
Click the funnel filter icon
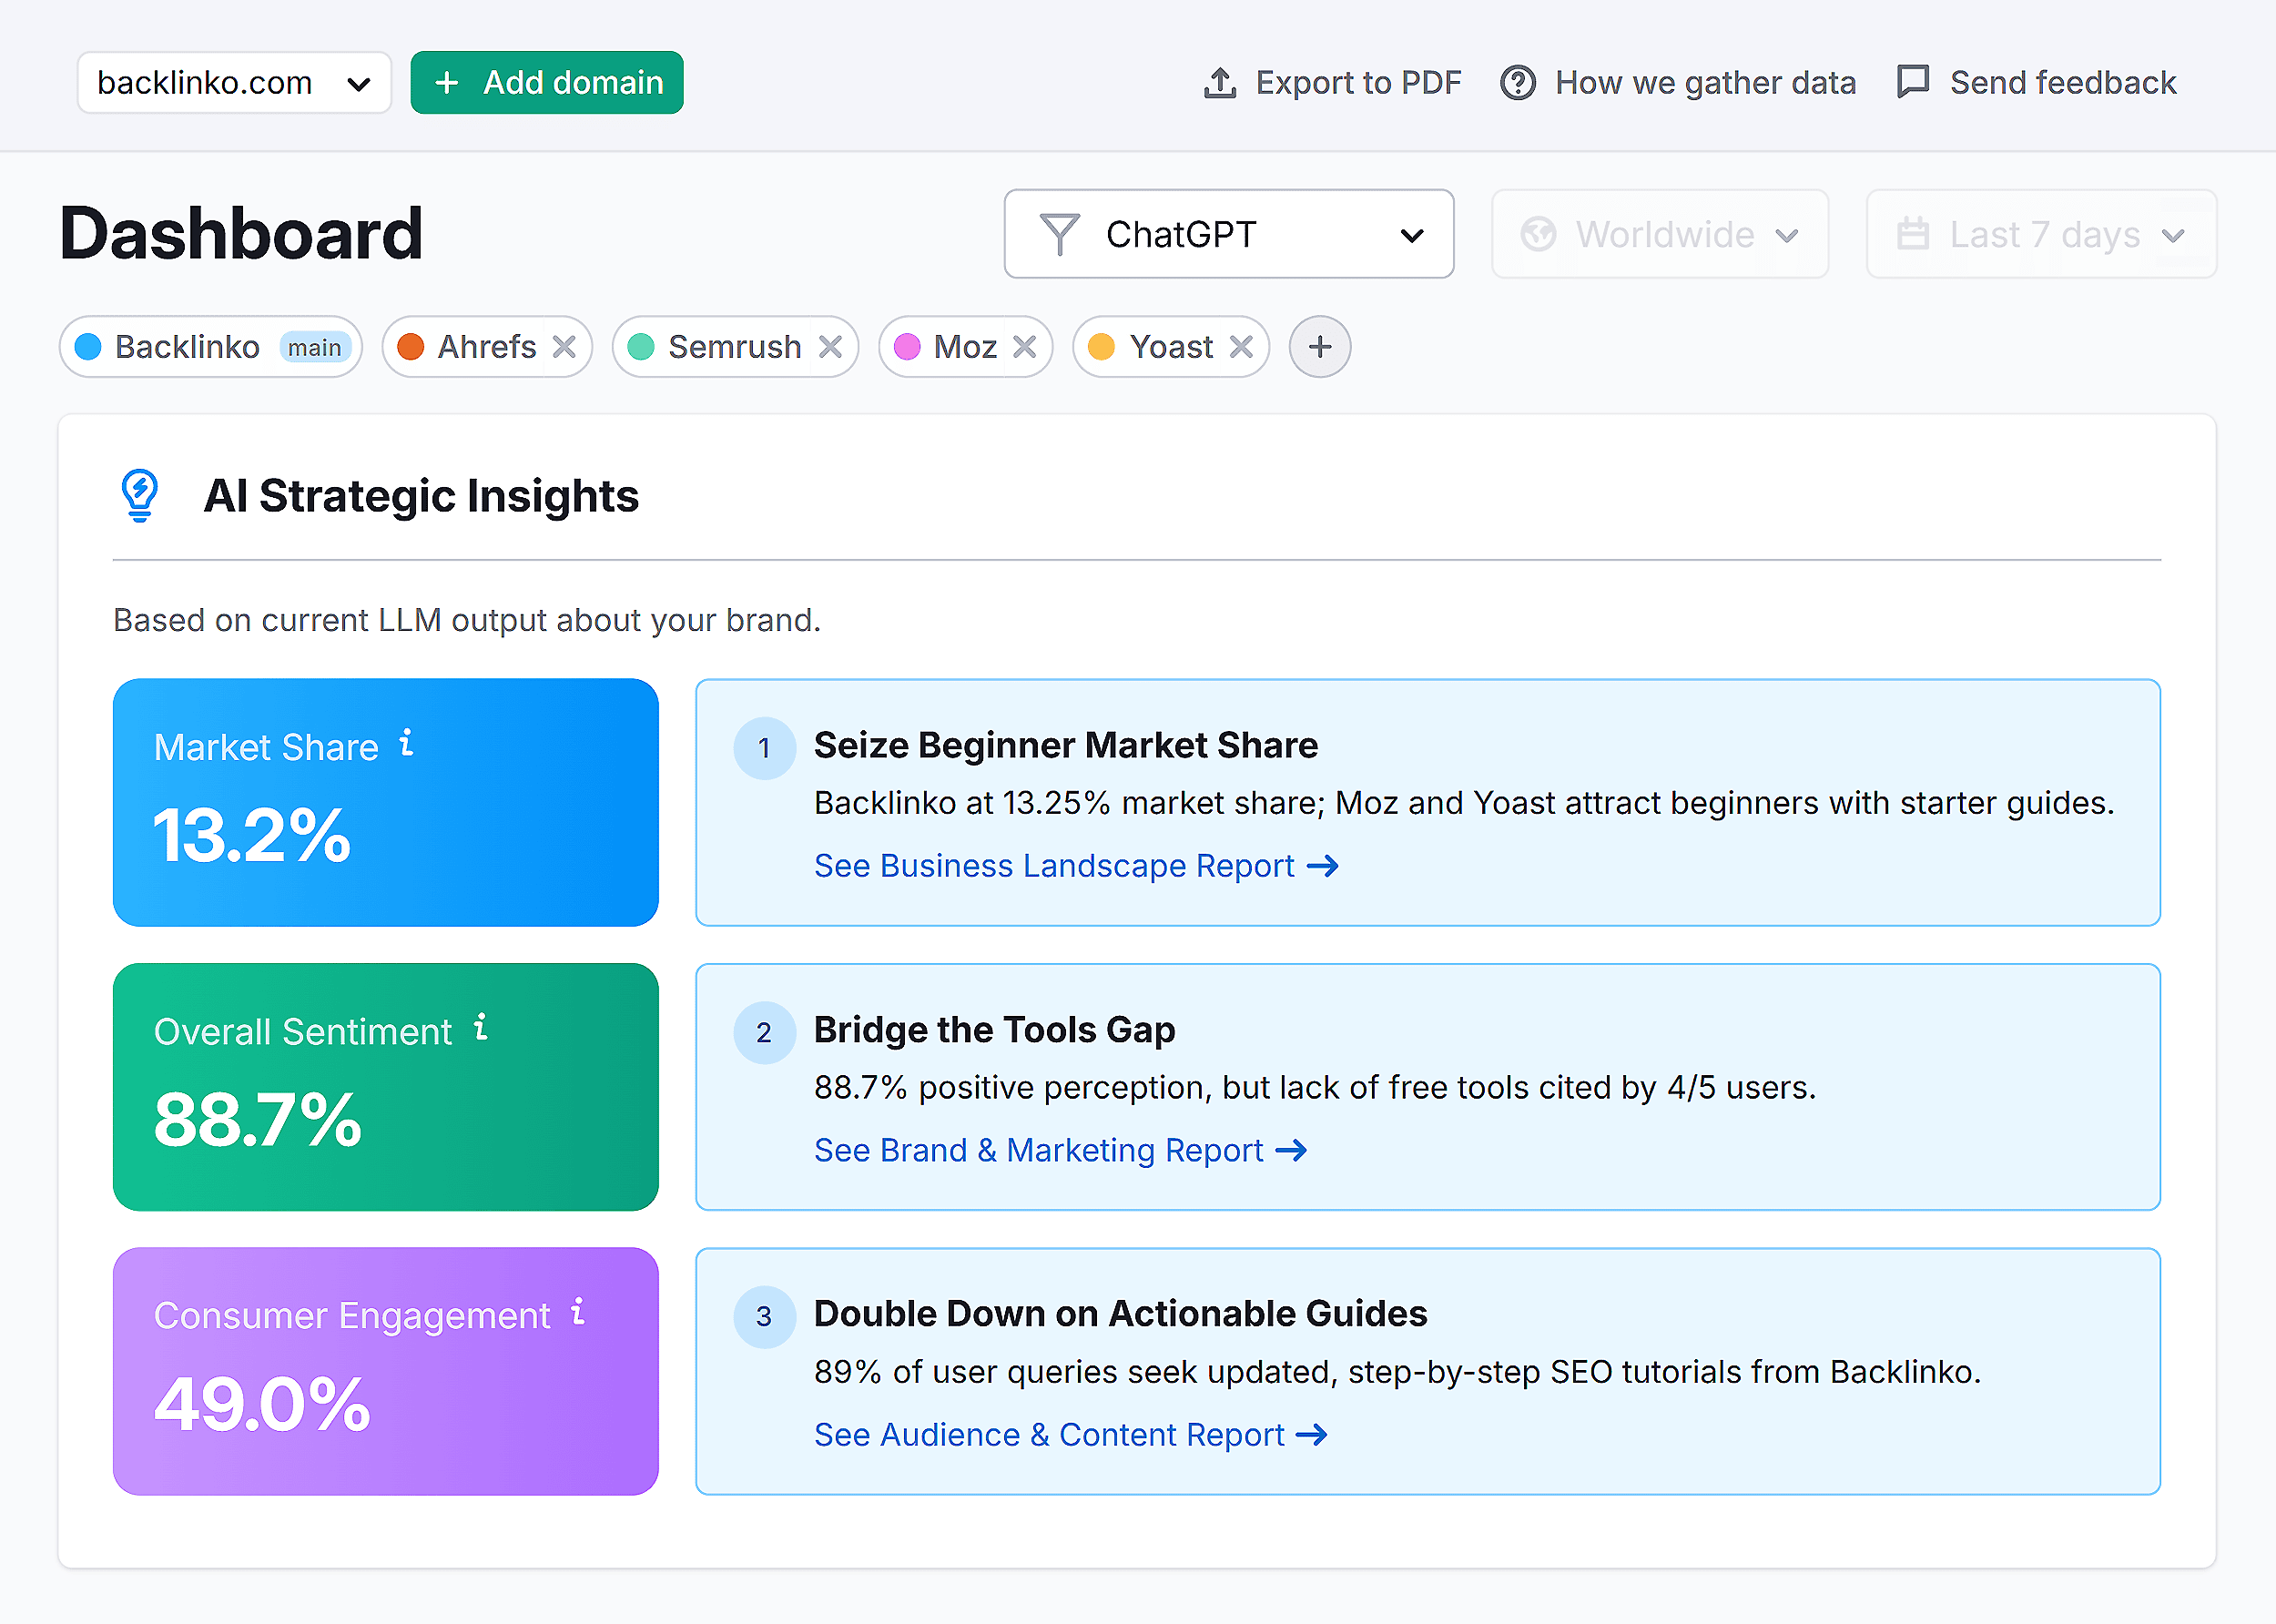coord(1059,234)
